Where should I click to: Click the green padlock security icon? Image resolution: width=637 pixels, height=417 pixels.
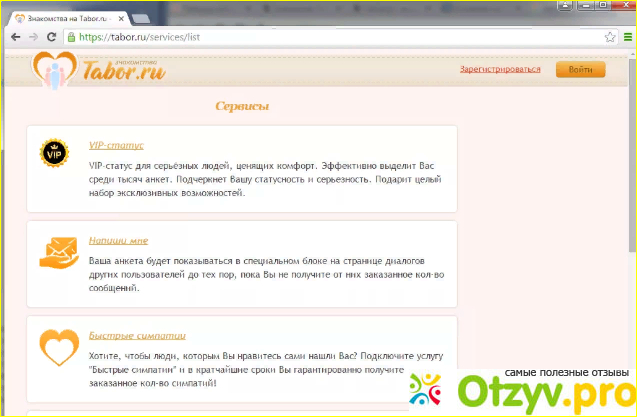[x=71, y=37]
